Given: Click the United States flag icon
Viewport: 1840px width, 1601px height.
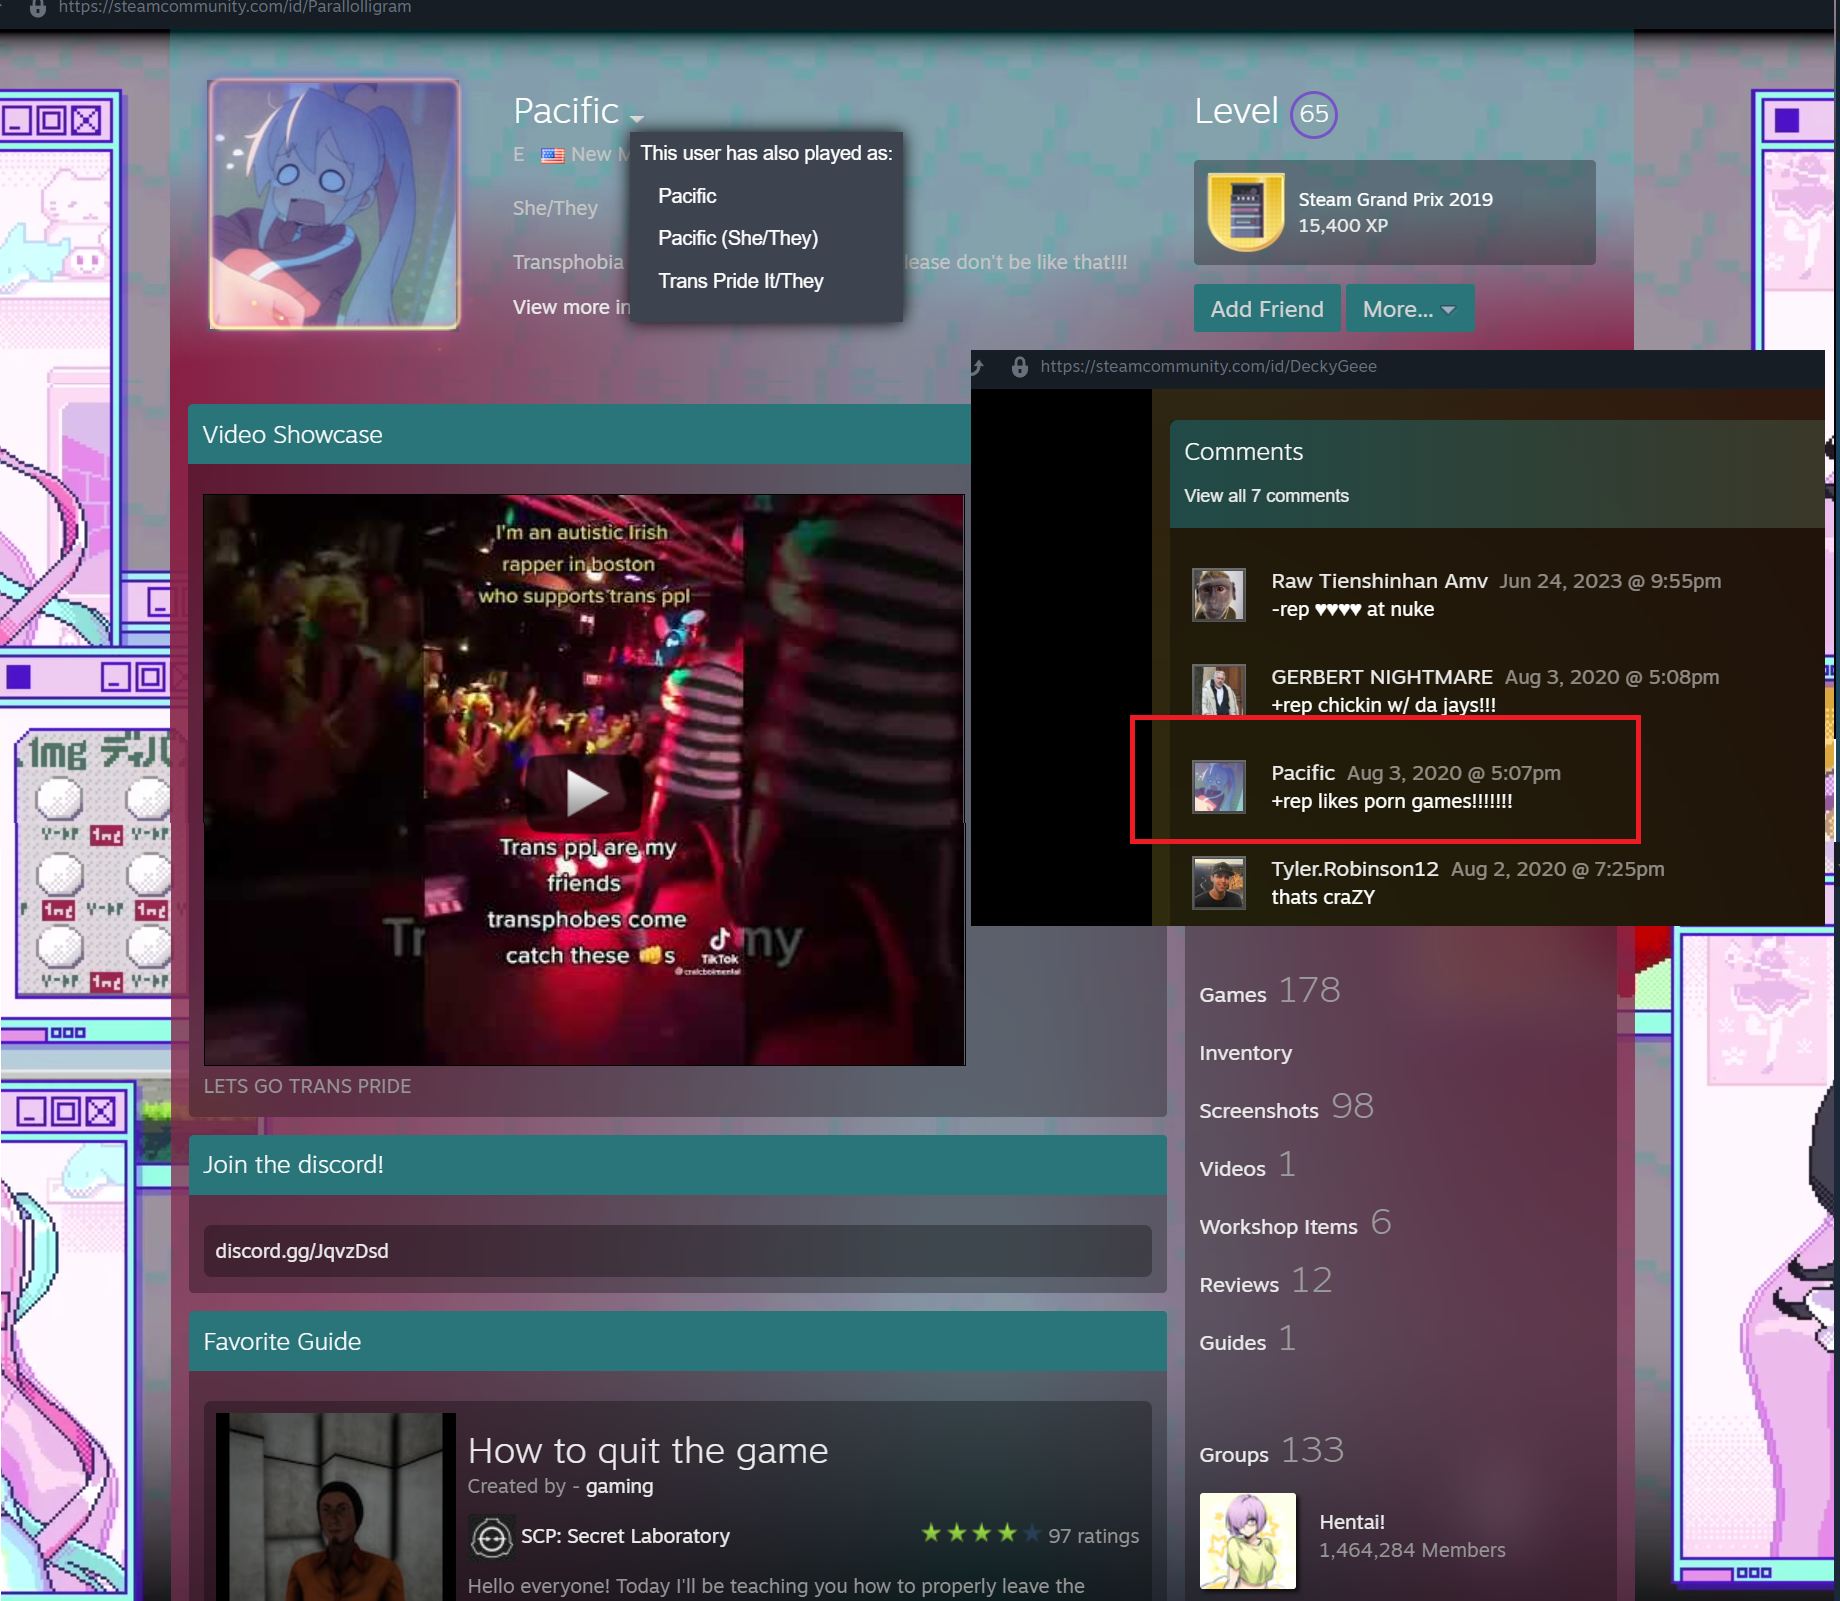Looking at the screenshot, I should point(552,155).
